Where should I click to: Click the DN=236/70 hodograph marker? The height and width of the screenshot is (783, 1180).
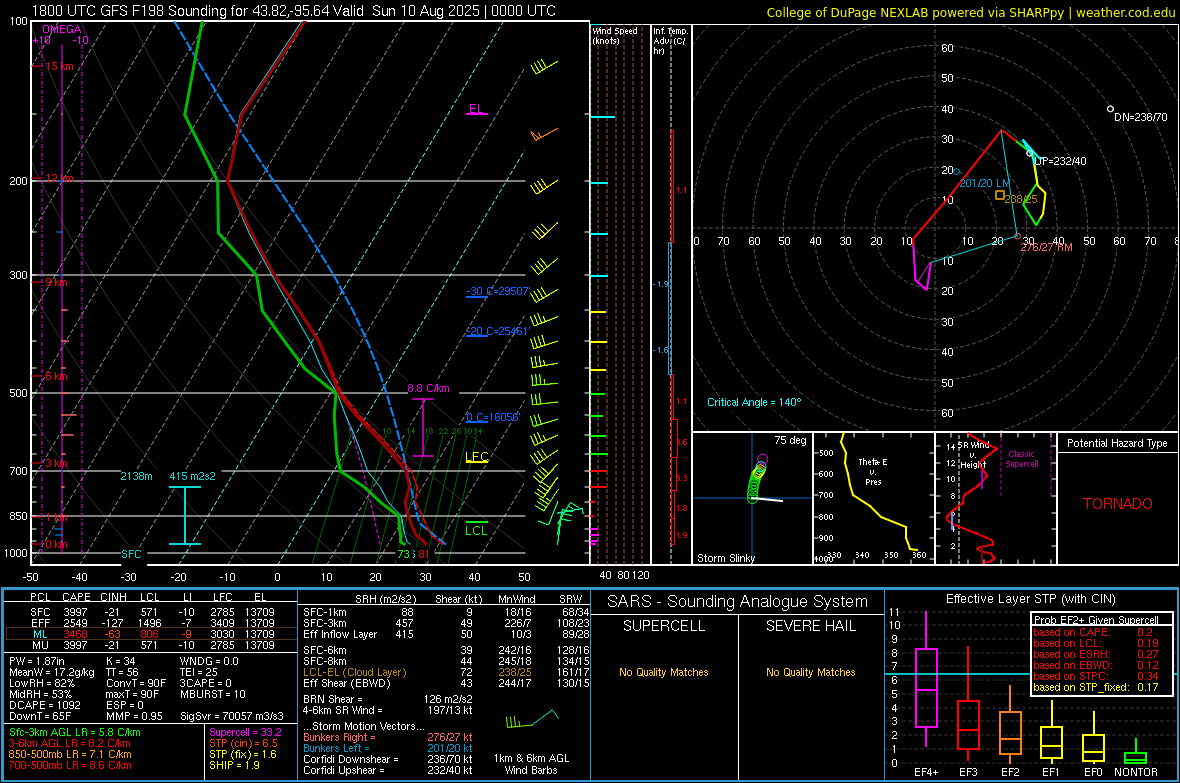(x=1110, y=109)
